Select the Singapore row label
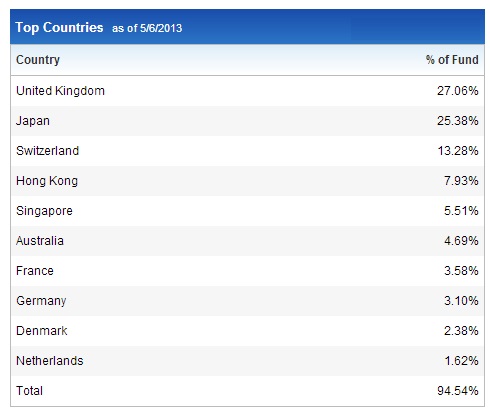490x415 pixels. pyautogui.click(x=44, y=211)
